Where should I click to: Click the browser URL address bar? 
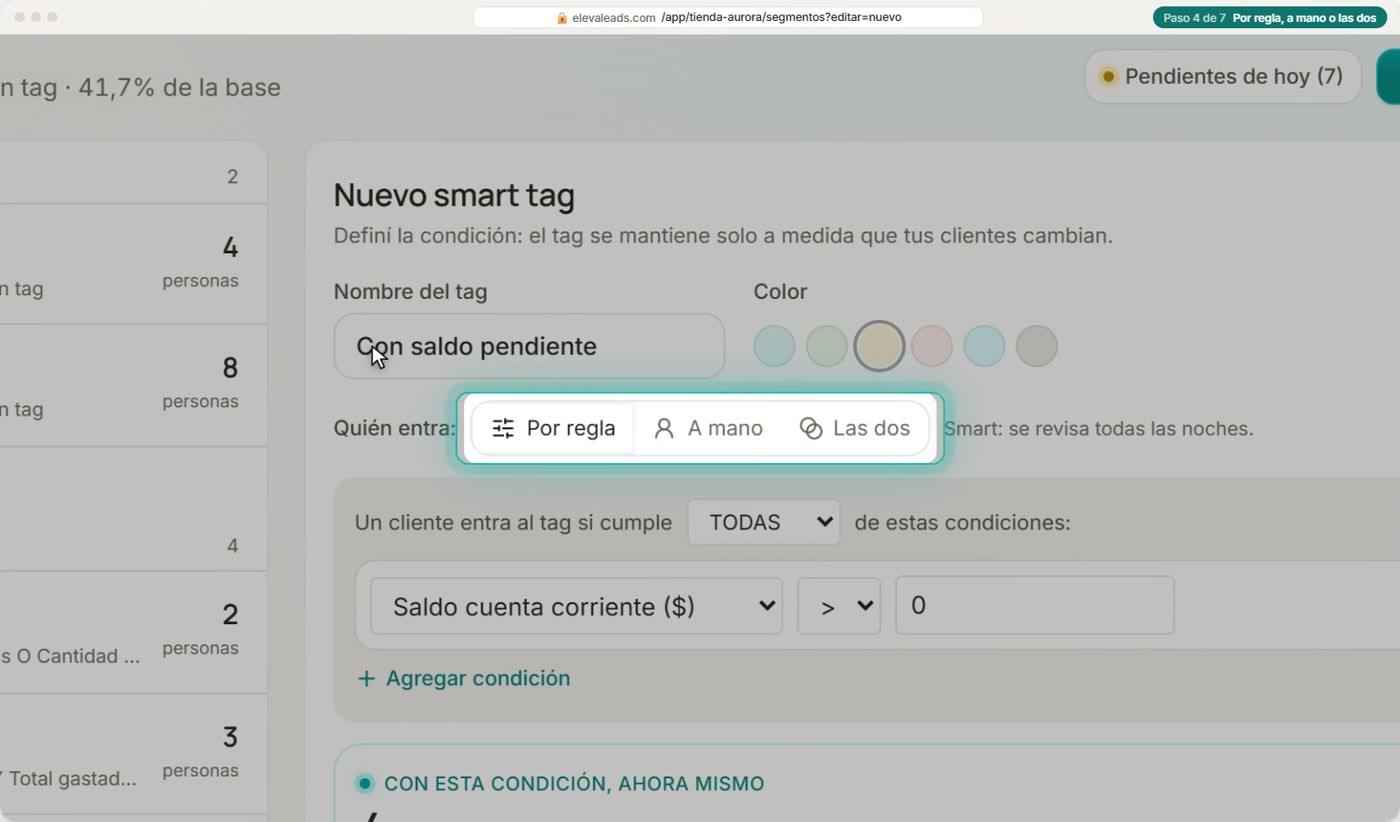click(x=728, y=17)
